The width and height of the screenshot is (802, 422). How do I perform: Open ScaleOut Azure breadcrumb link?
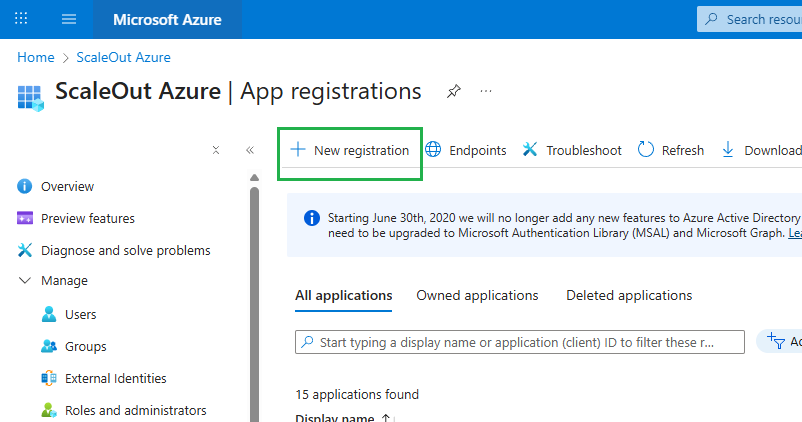coord(123,57)
